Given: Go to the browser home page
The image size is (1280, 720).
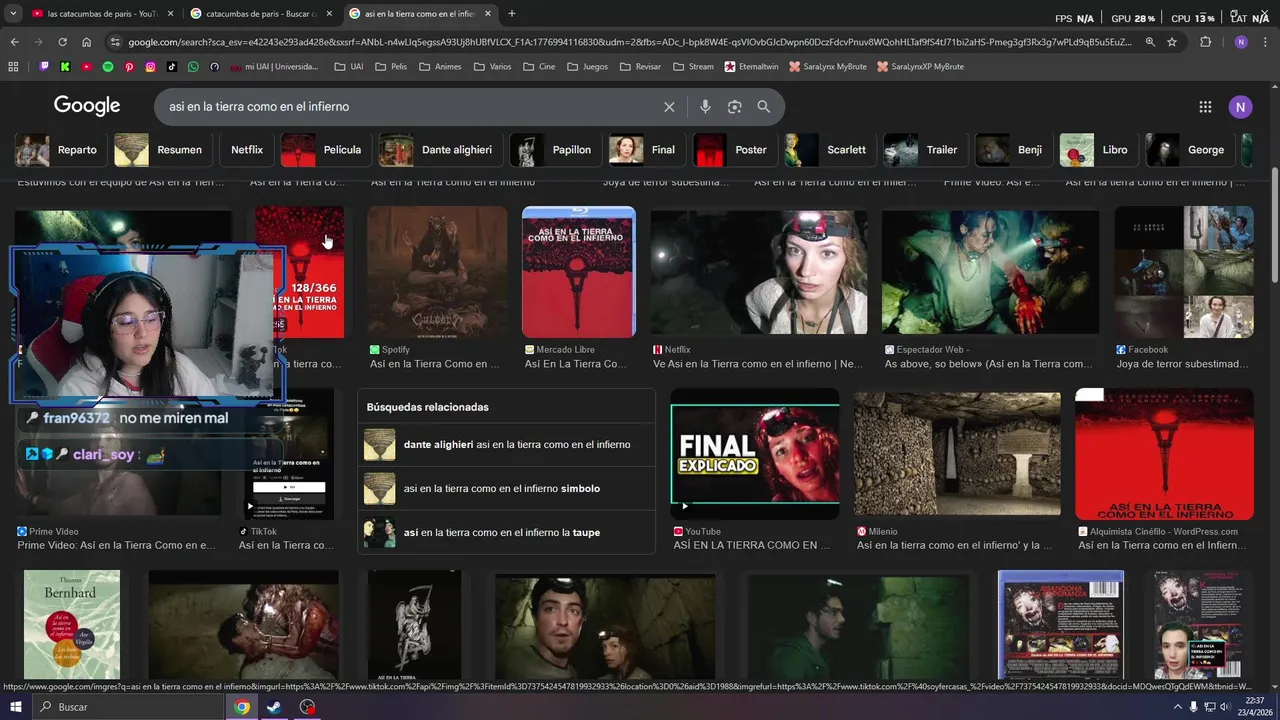Looking at the screenshot, I should pyautogui.click(x=86, y=42).
